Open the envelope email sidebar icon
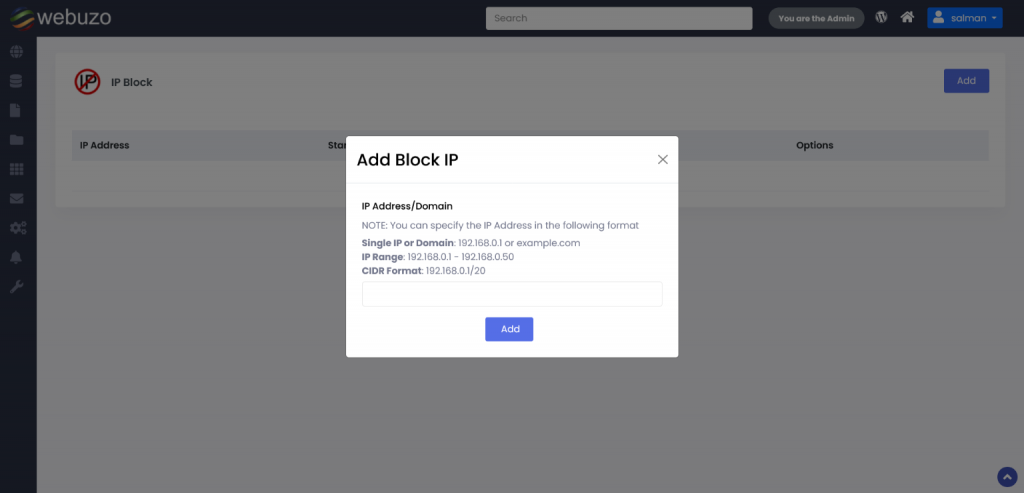This screenshot has width=1024, height=493. click(x=17, y=199)
